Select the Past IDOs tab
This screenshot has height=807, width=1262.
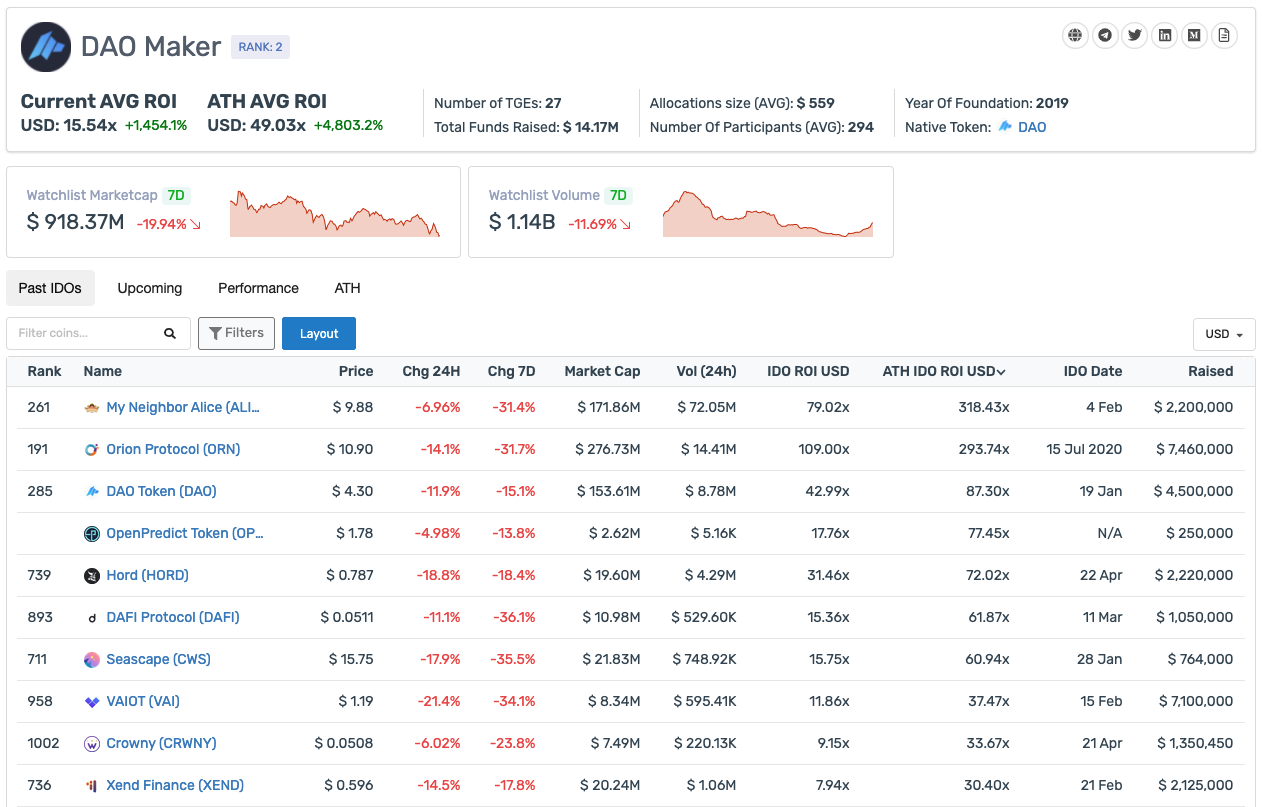coord(50,288)
